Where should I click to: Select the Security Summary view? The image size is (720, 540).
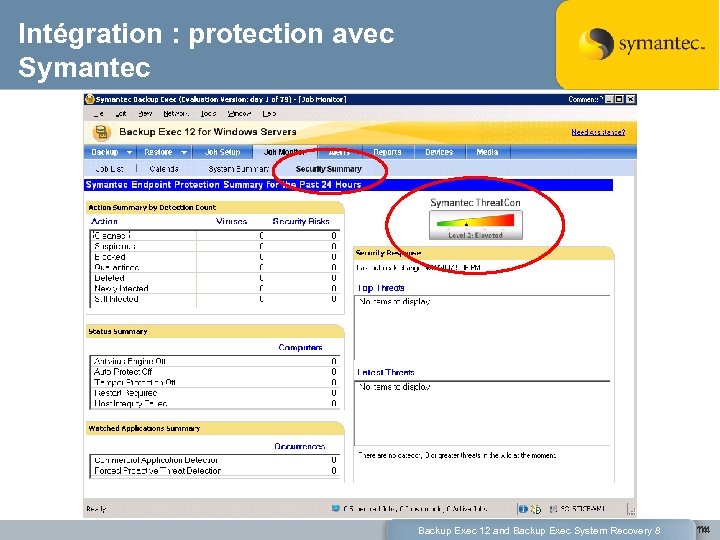click(329, 169)
